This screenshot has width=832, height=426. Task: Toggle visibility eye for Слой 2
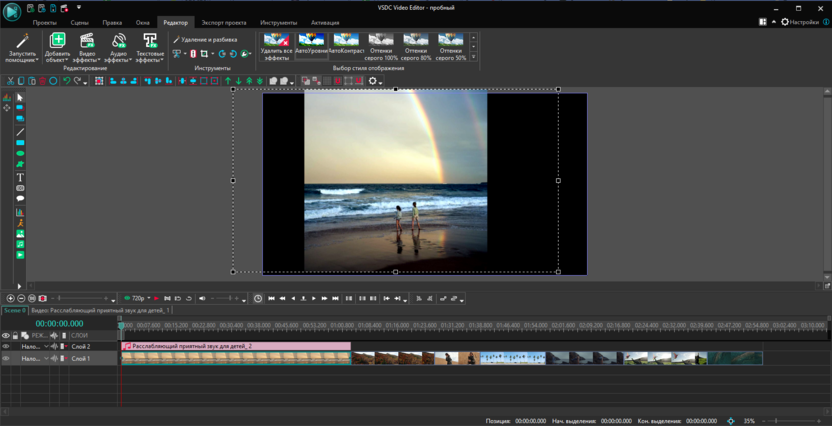click(6, 347)
